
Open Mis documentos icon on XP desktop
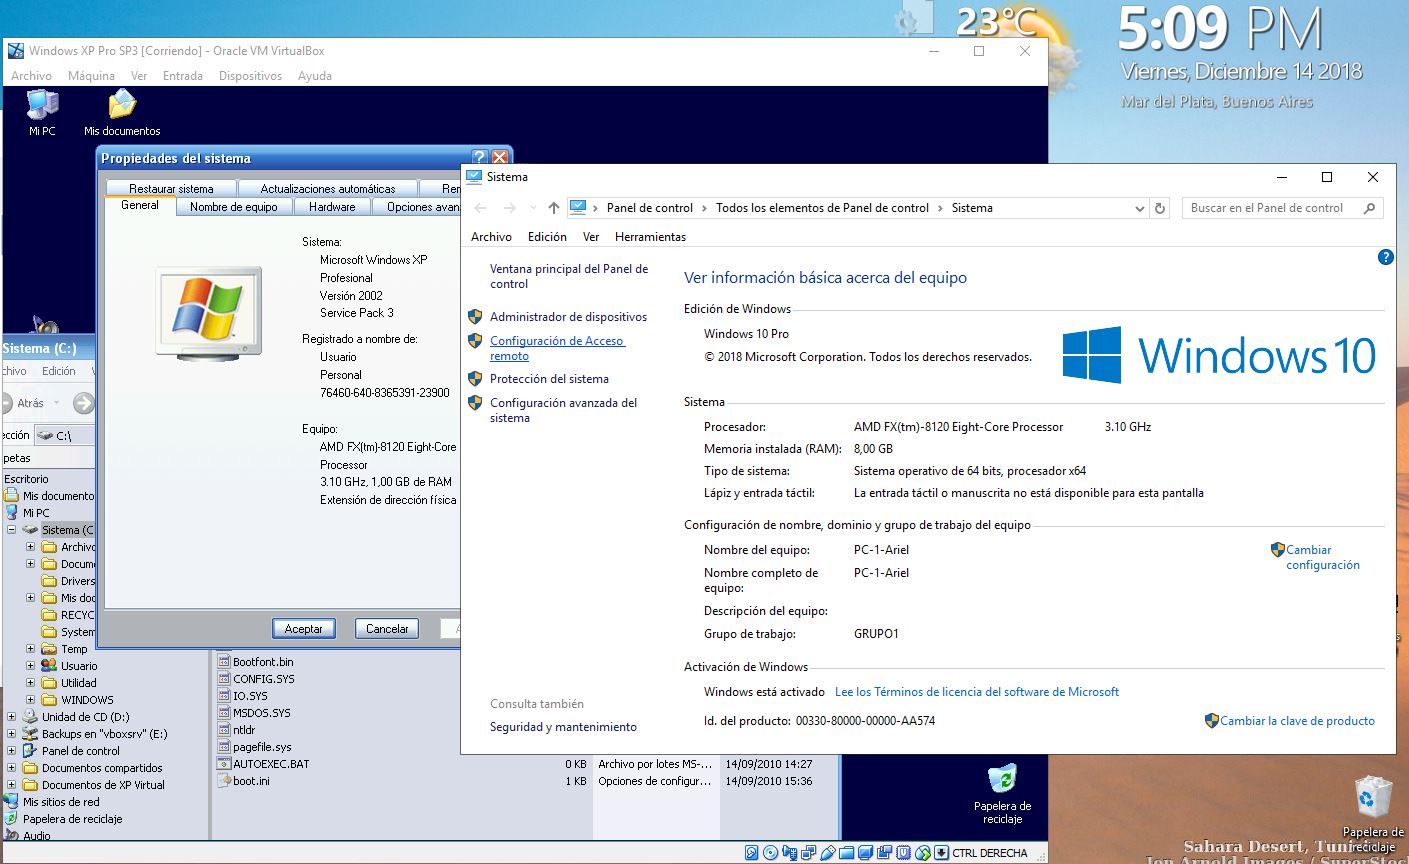tap(122, 112)
